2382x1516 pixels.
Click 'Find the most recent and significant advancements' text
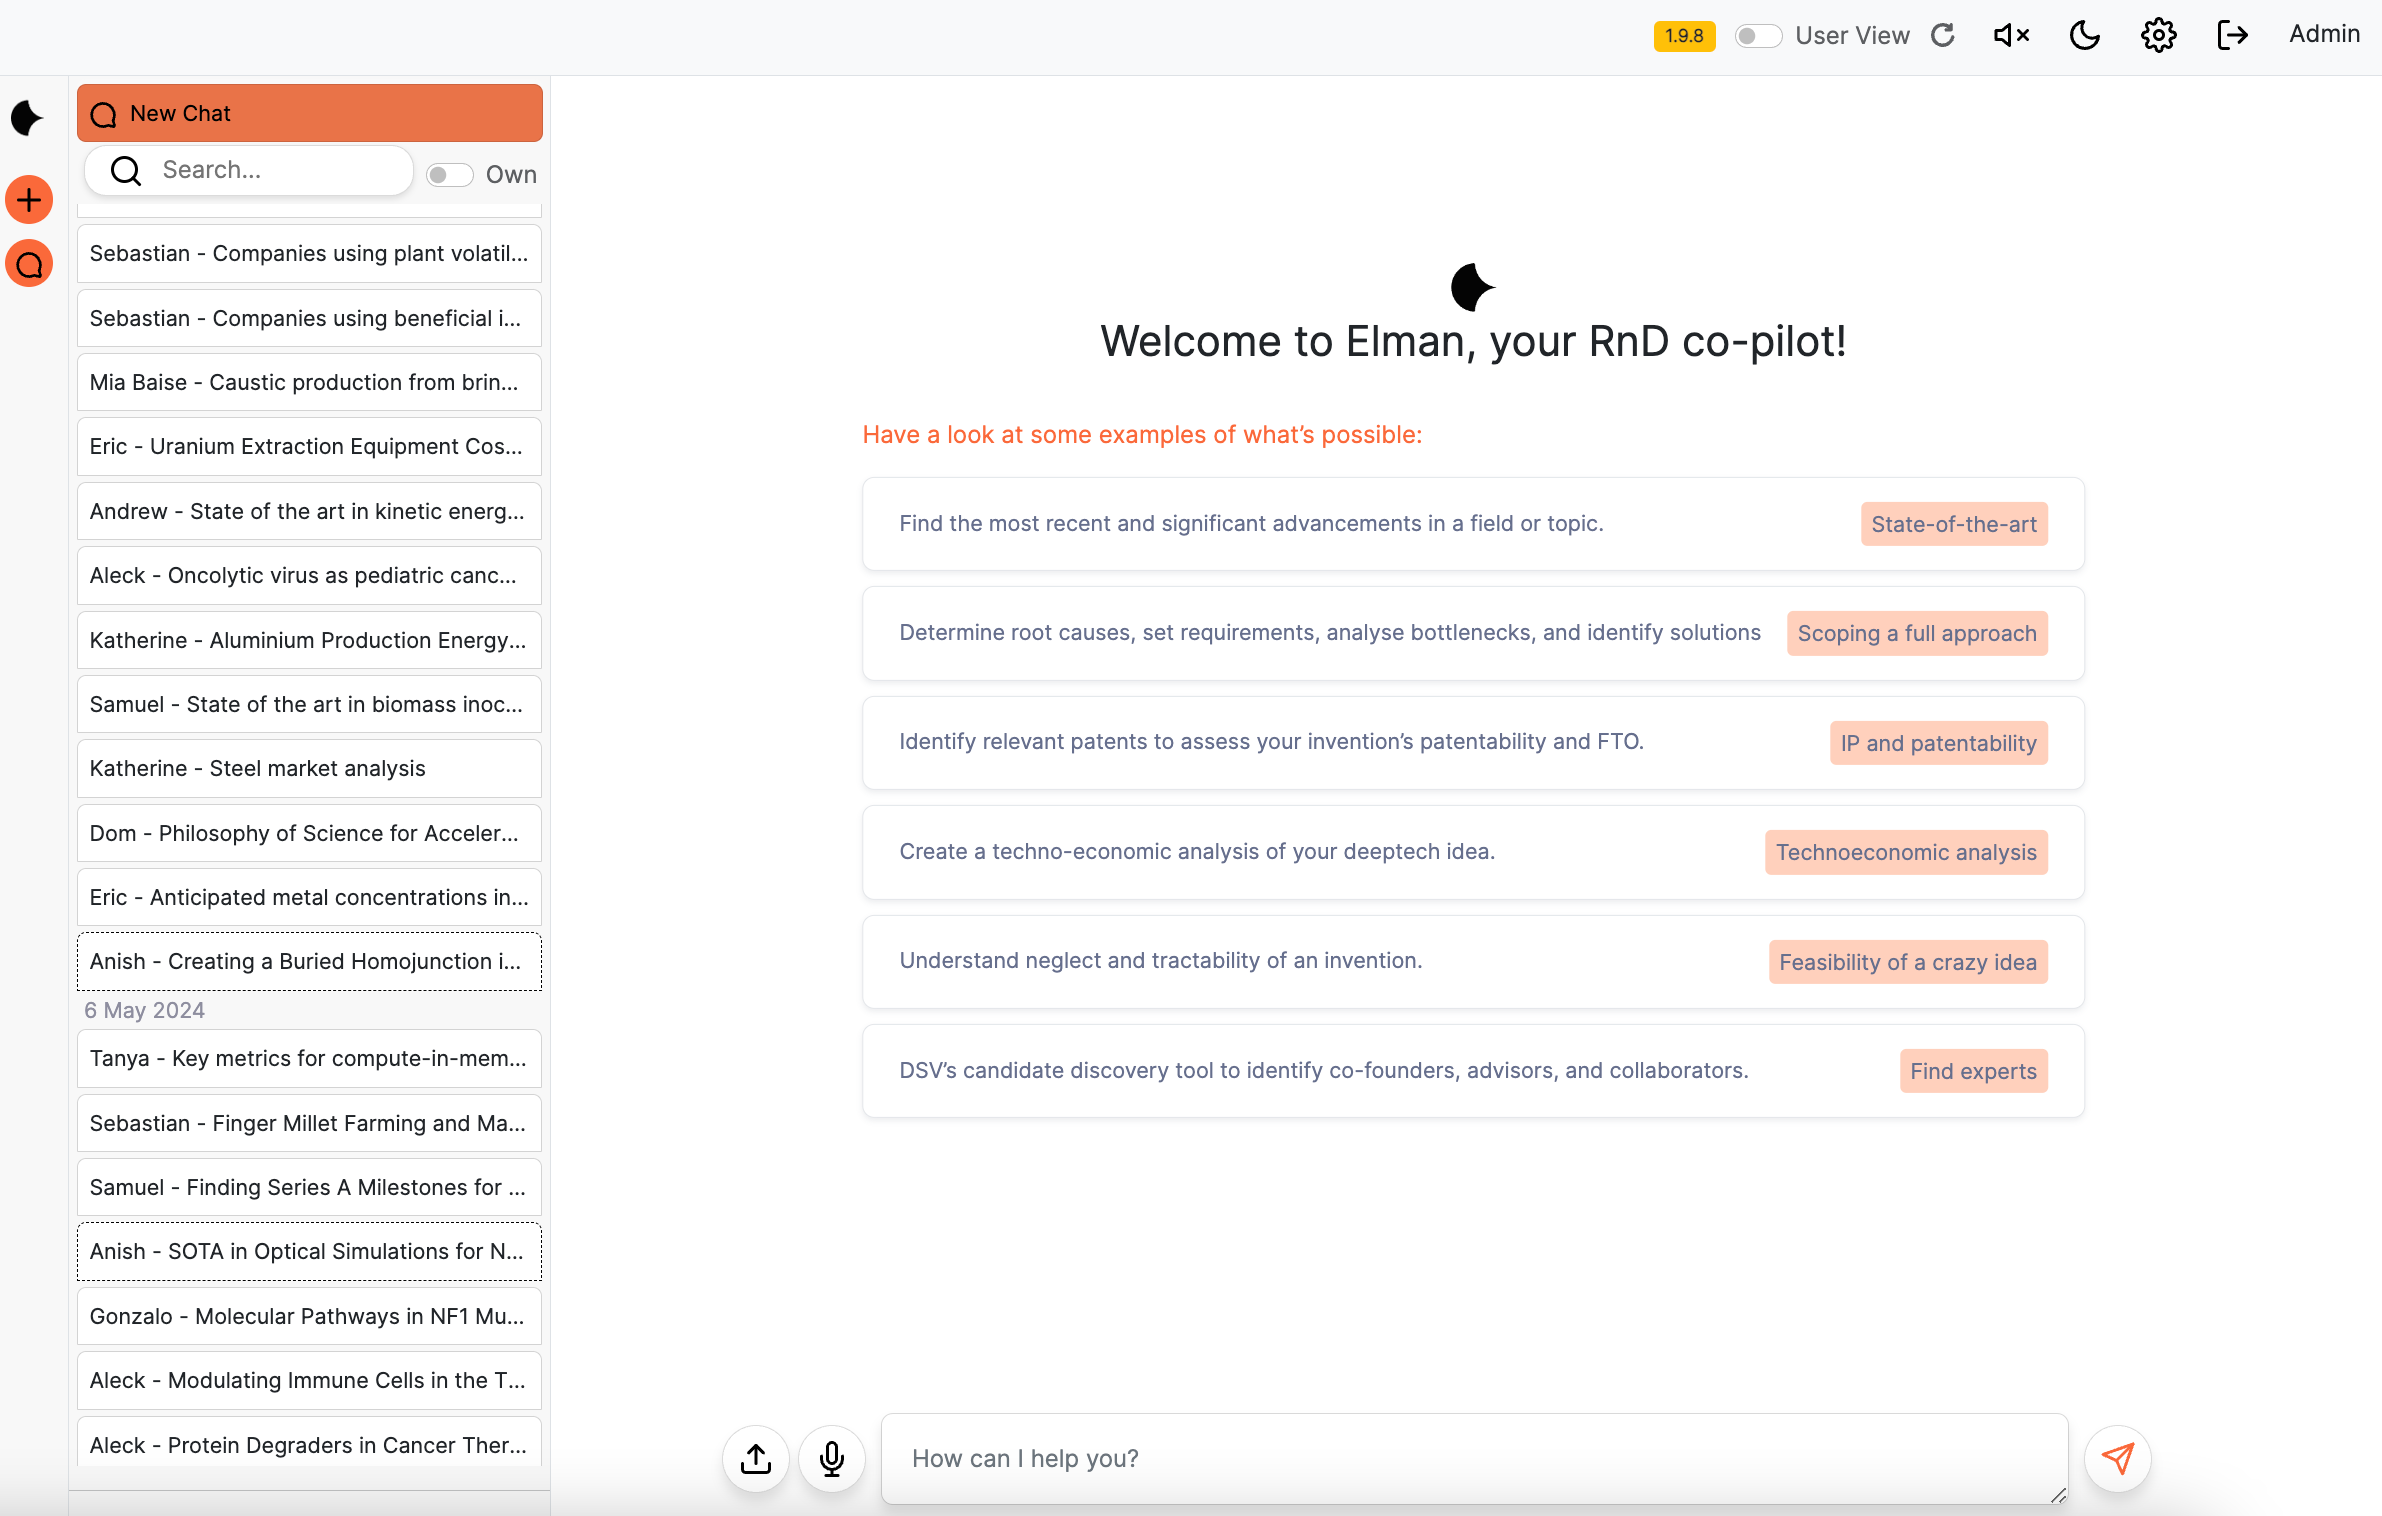(1251, 524)
